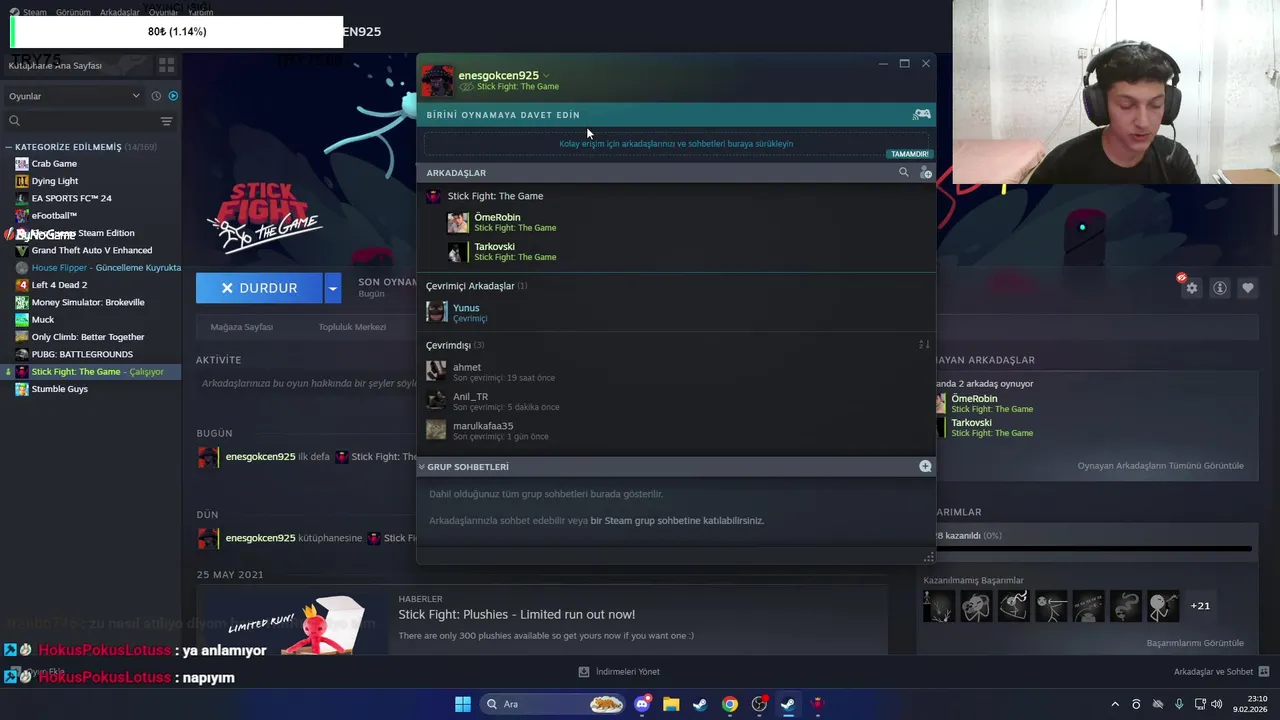
Task: Open the Oyunlar collection dropdown
Action: [74, 96]
